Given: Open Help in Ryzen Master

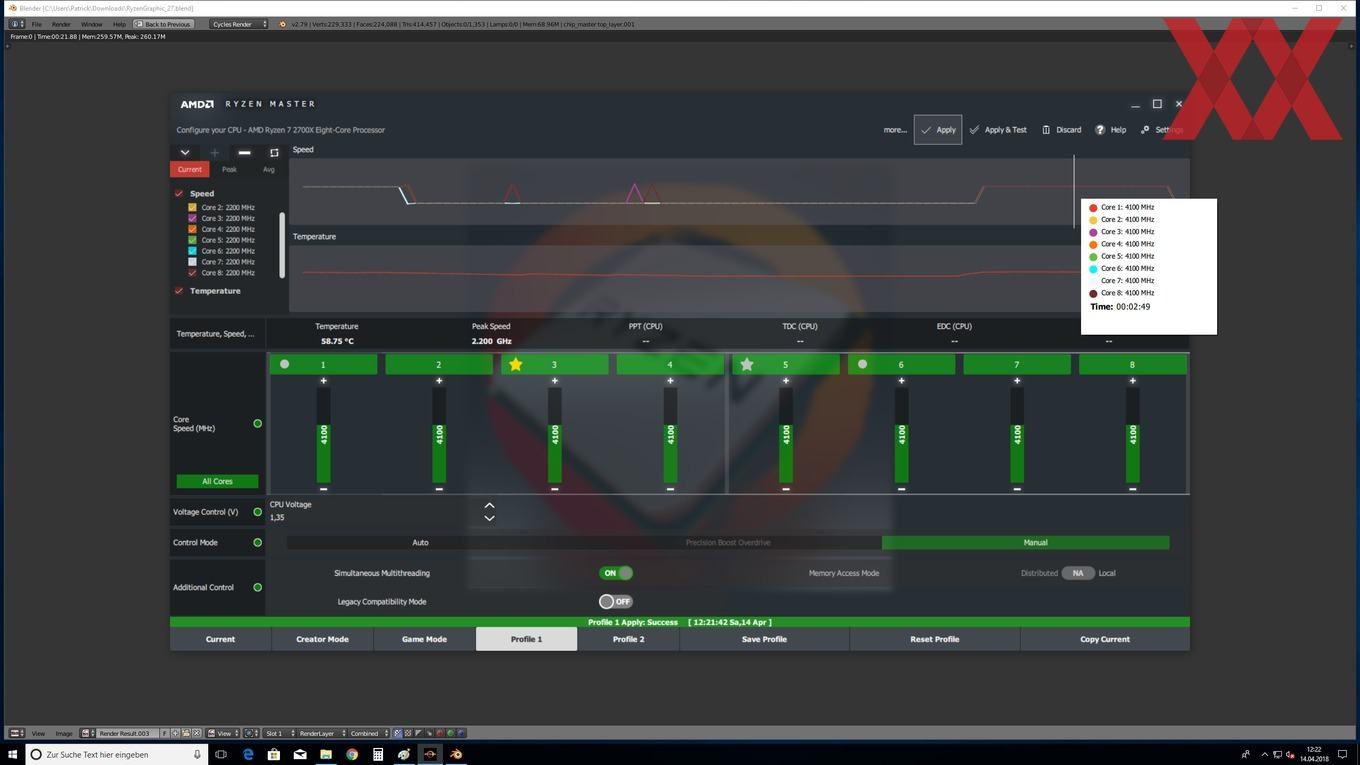Looking at the screenshot, I should (1111, 129).
